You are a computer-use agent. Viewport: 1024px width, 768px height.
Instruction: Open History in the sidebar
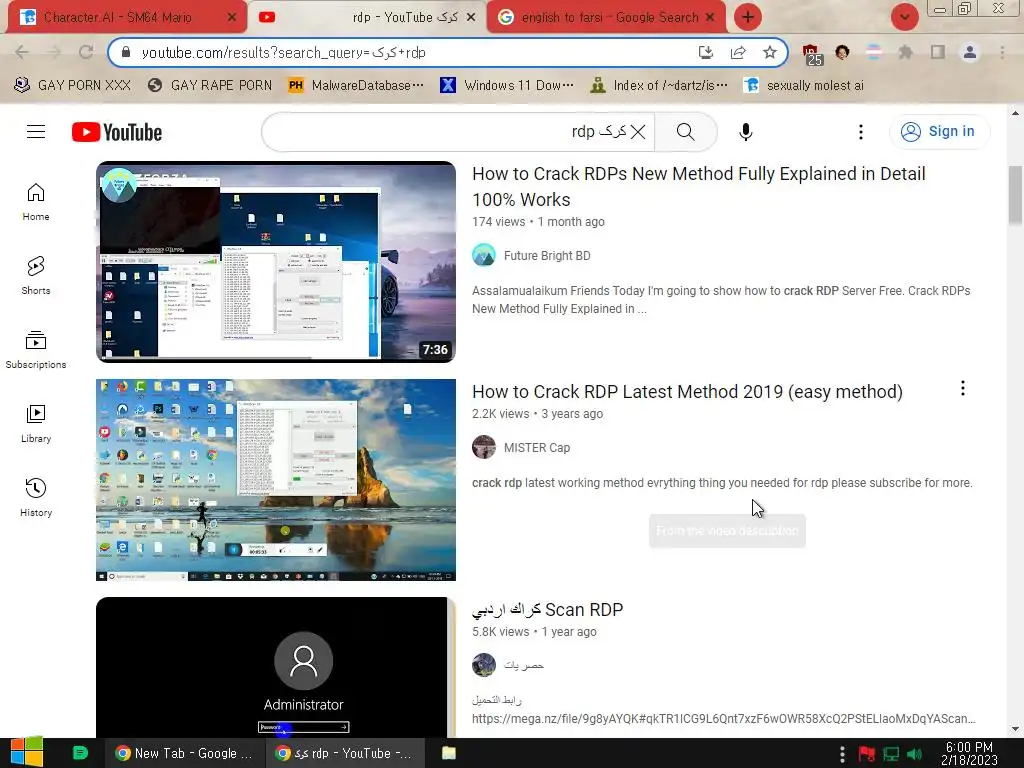[36, 498]
